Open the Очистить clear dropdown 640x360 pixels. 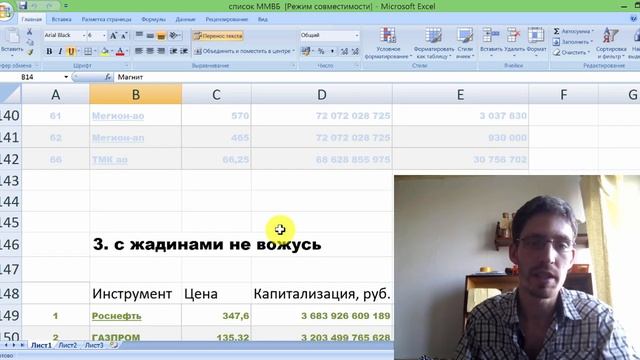tap(571, 52)
